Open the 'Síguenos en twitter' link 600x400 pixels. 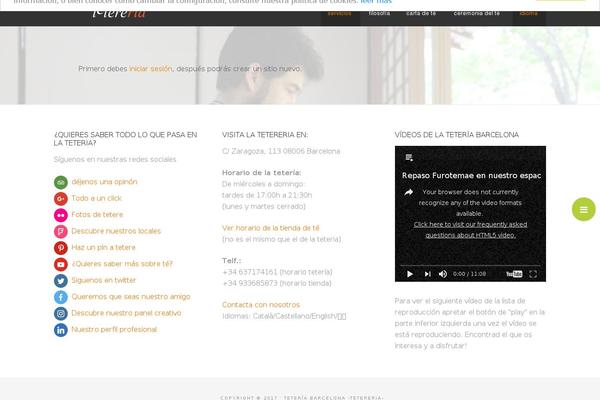104,281
